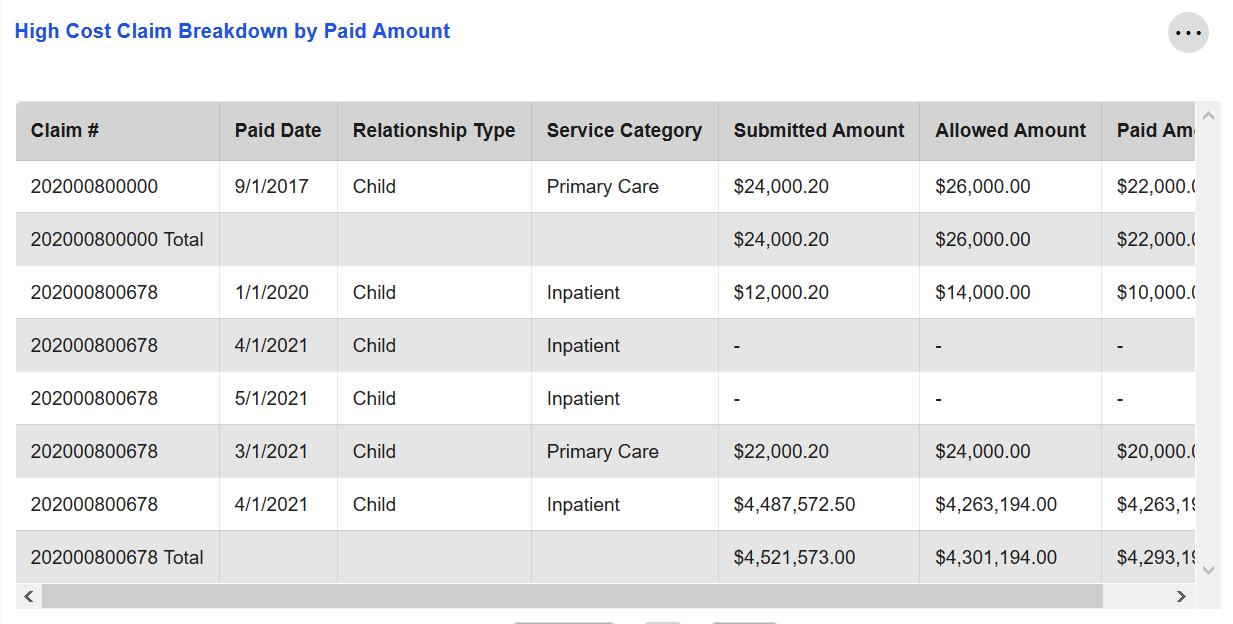Click the Service Category column header
The height and width of the screenshot is (624, 1233).
(624, 131)
